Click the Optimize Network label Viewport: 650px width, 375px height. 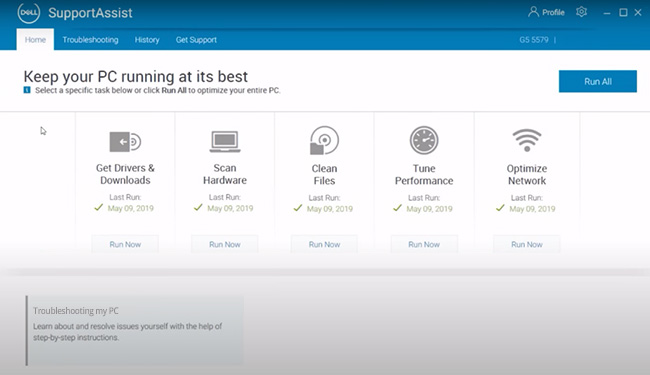click(x=527, y=174)
